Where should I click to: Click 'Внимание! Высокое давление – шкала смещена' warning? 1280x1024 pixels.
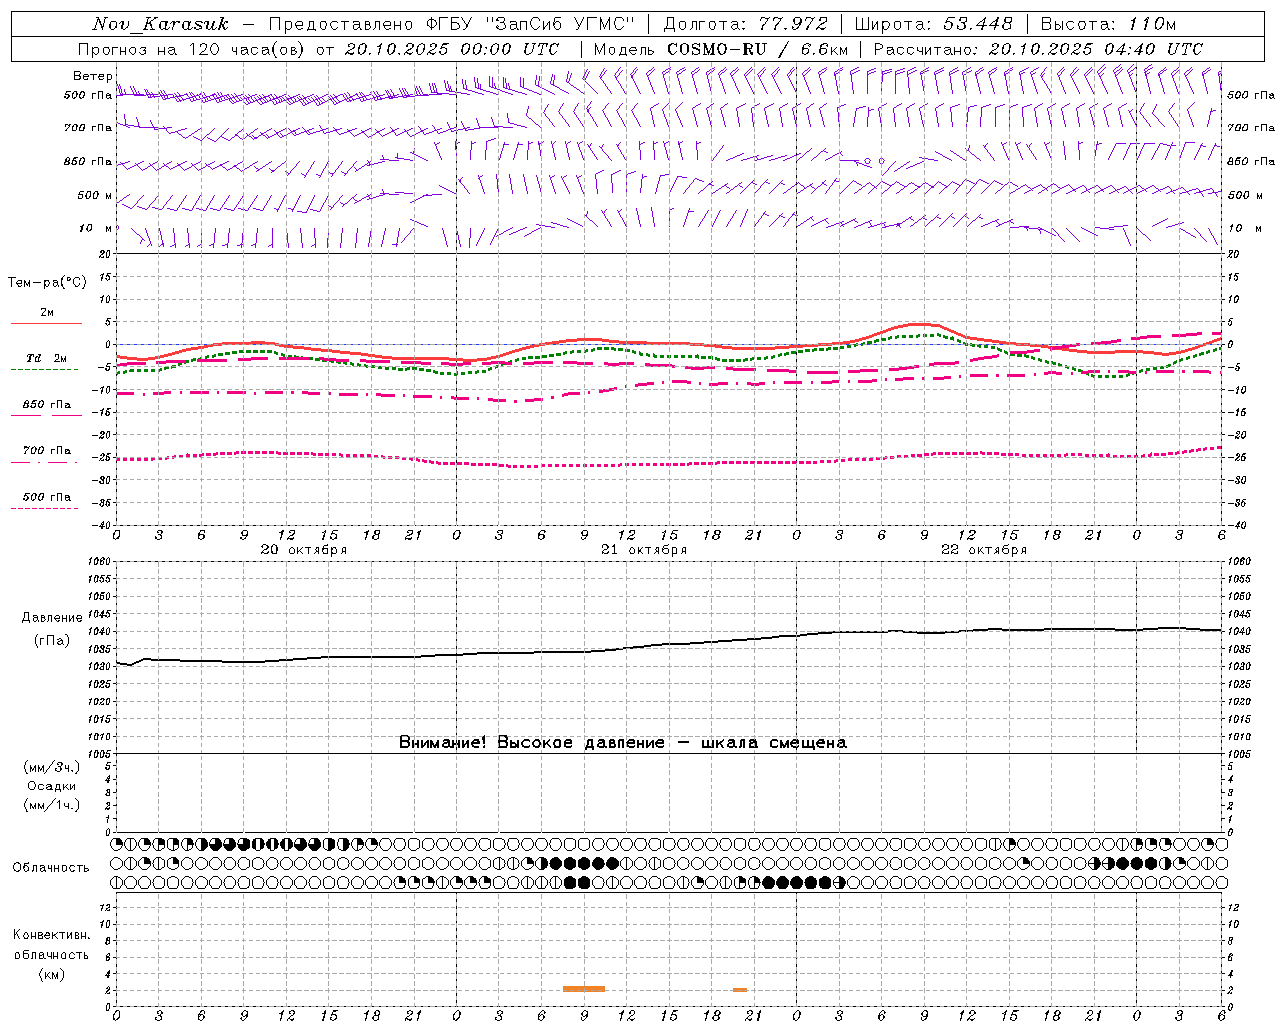(622, 743)
